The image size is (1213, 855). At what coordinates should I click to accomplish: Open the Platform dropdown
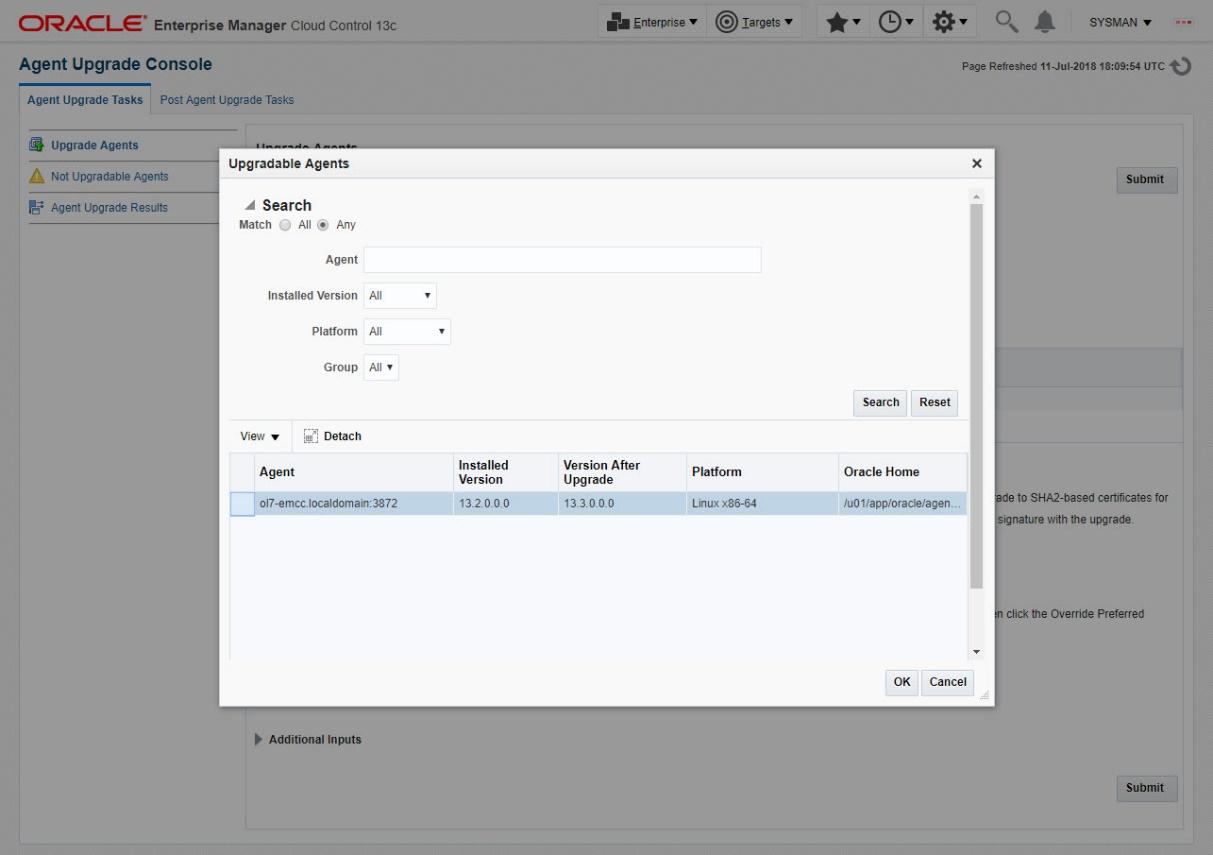pyautogui.click(x=407, y=331)
